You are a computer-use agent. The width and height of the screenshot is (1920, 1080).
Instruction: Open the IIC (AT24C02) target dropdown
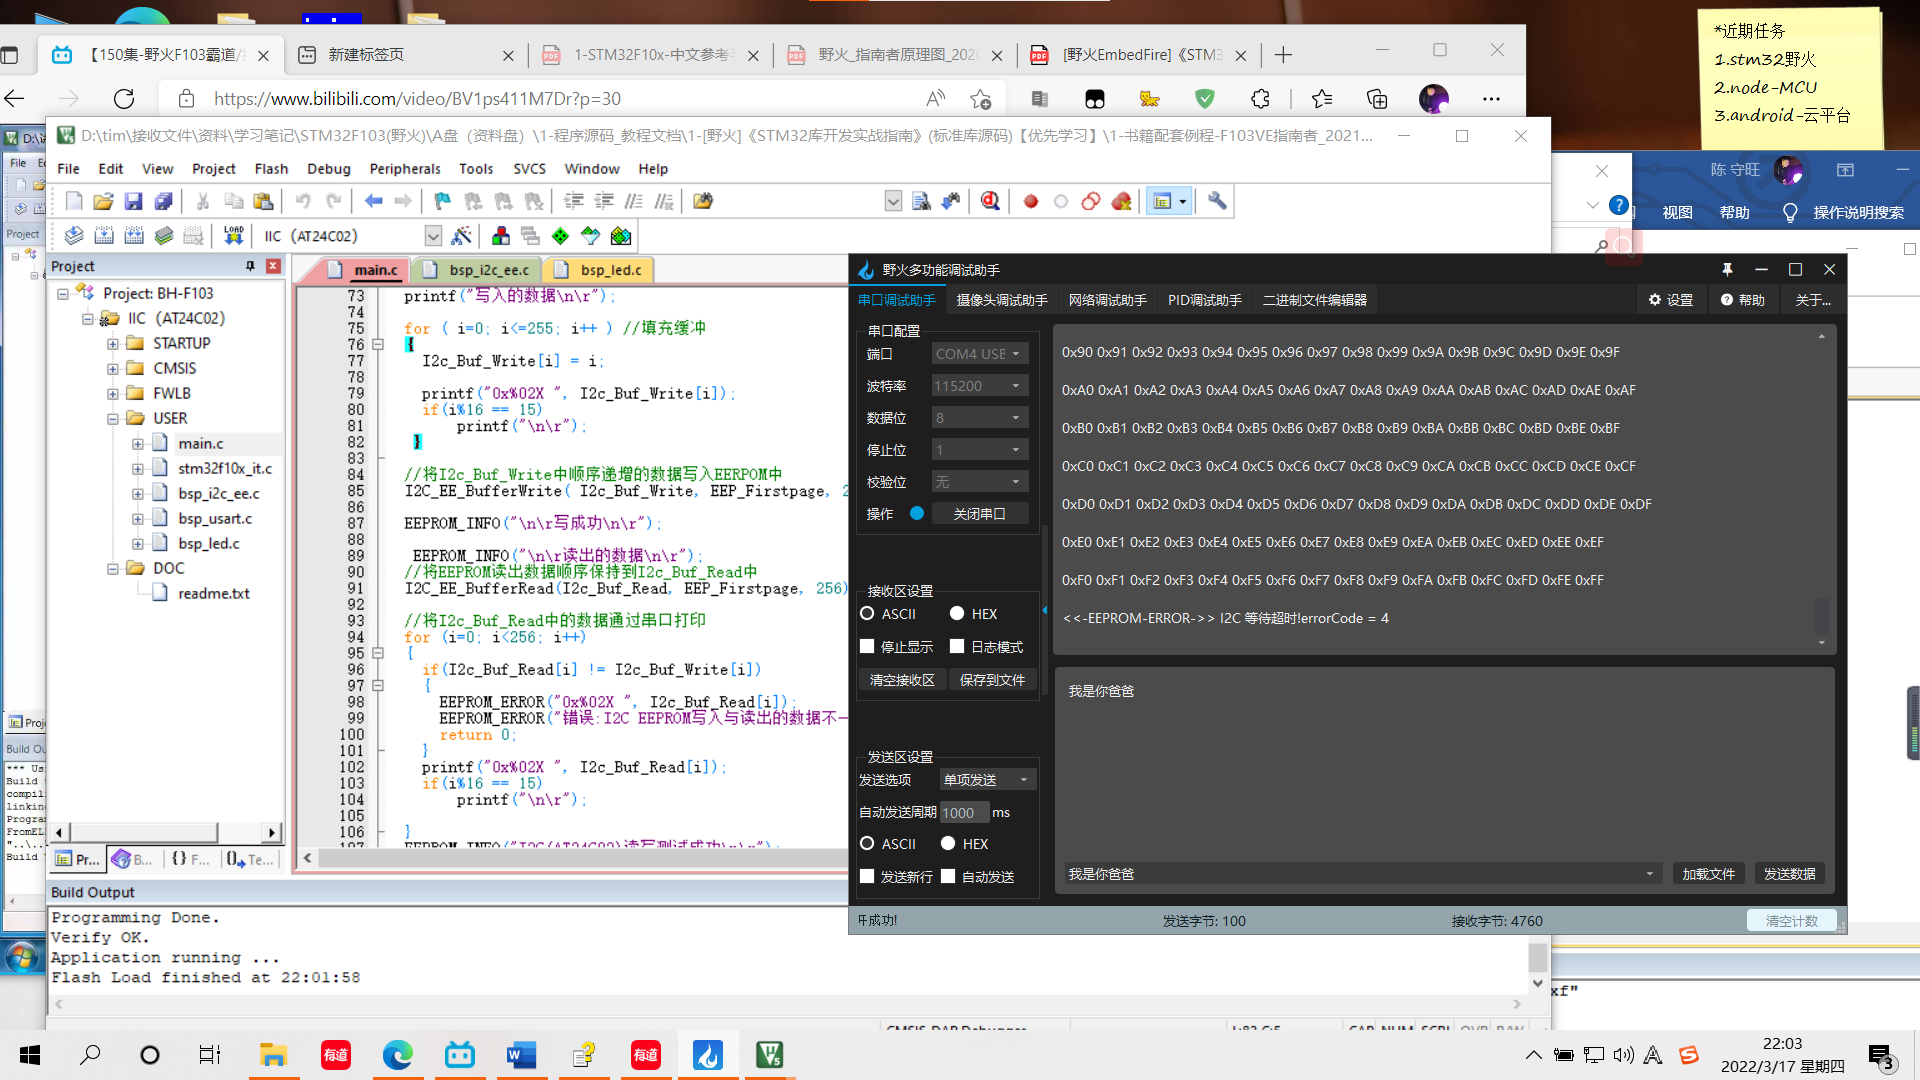(433, 236)
